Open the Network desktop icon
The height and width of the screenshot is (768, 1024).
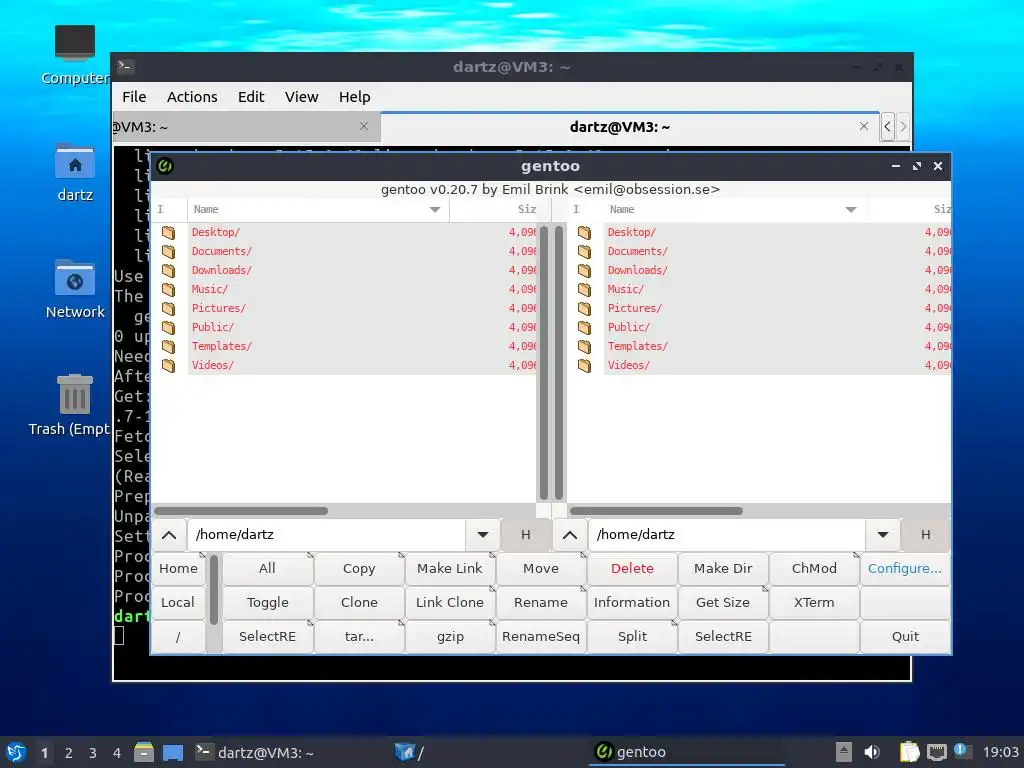tap(74, 278)
